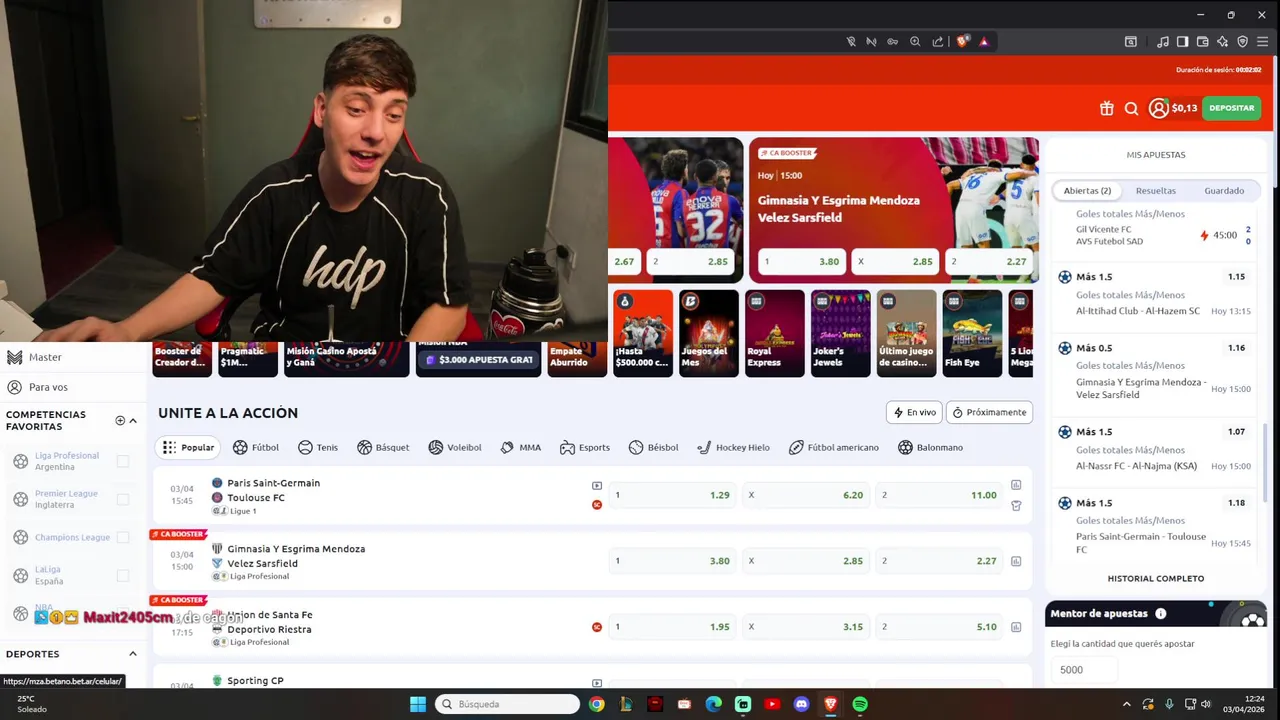Select Deportivo Riestra odds 5.10

click(939, 627)
